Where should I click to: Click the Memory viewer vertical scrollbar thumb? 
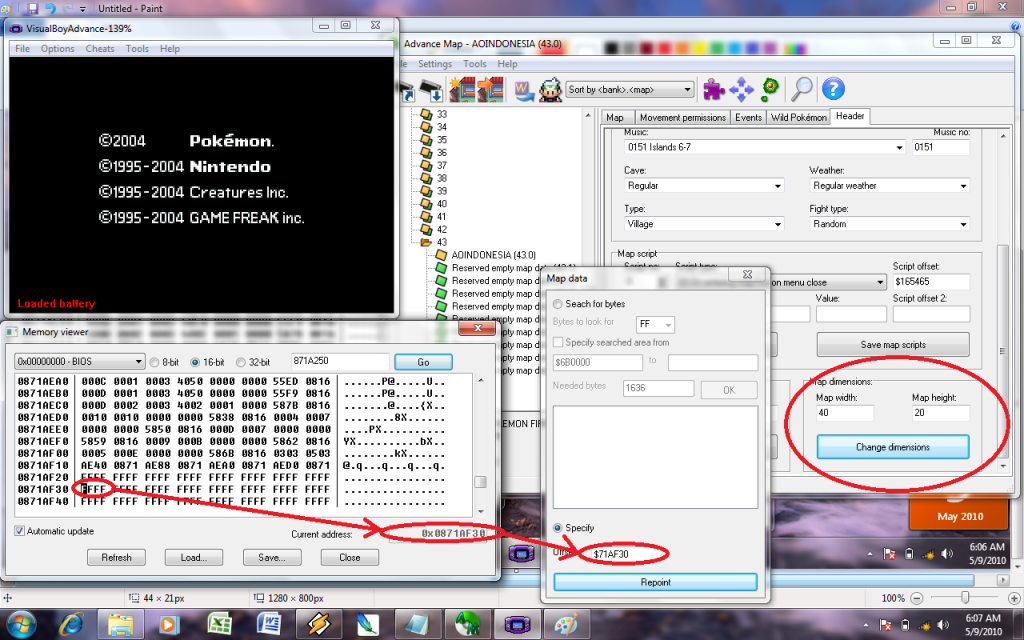(x=480, y=482)
